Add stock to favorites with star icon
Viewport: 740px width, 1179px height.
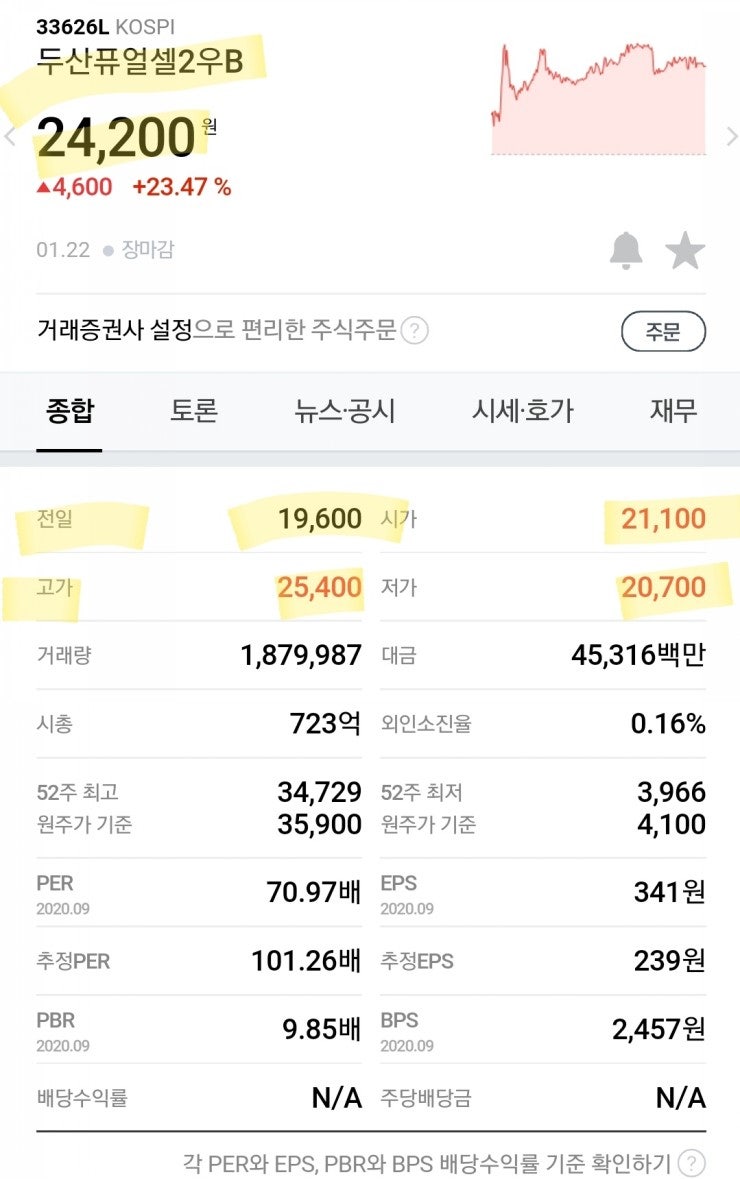click(685, 251)
